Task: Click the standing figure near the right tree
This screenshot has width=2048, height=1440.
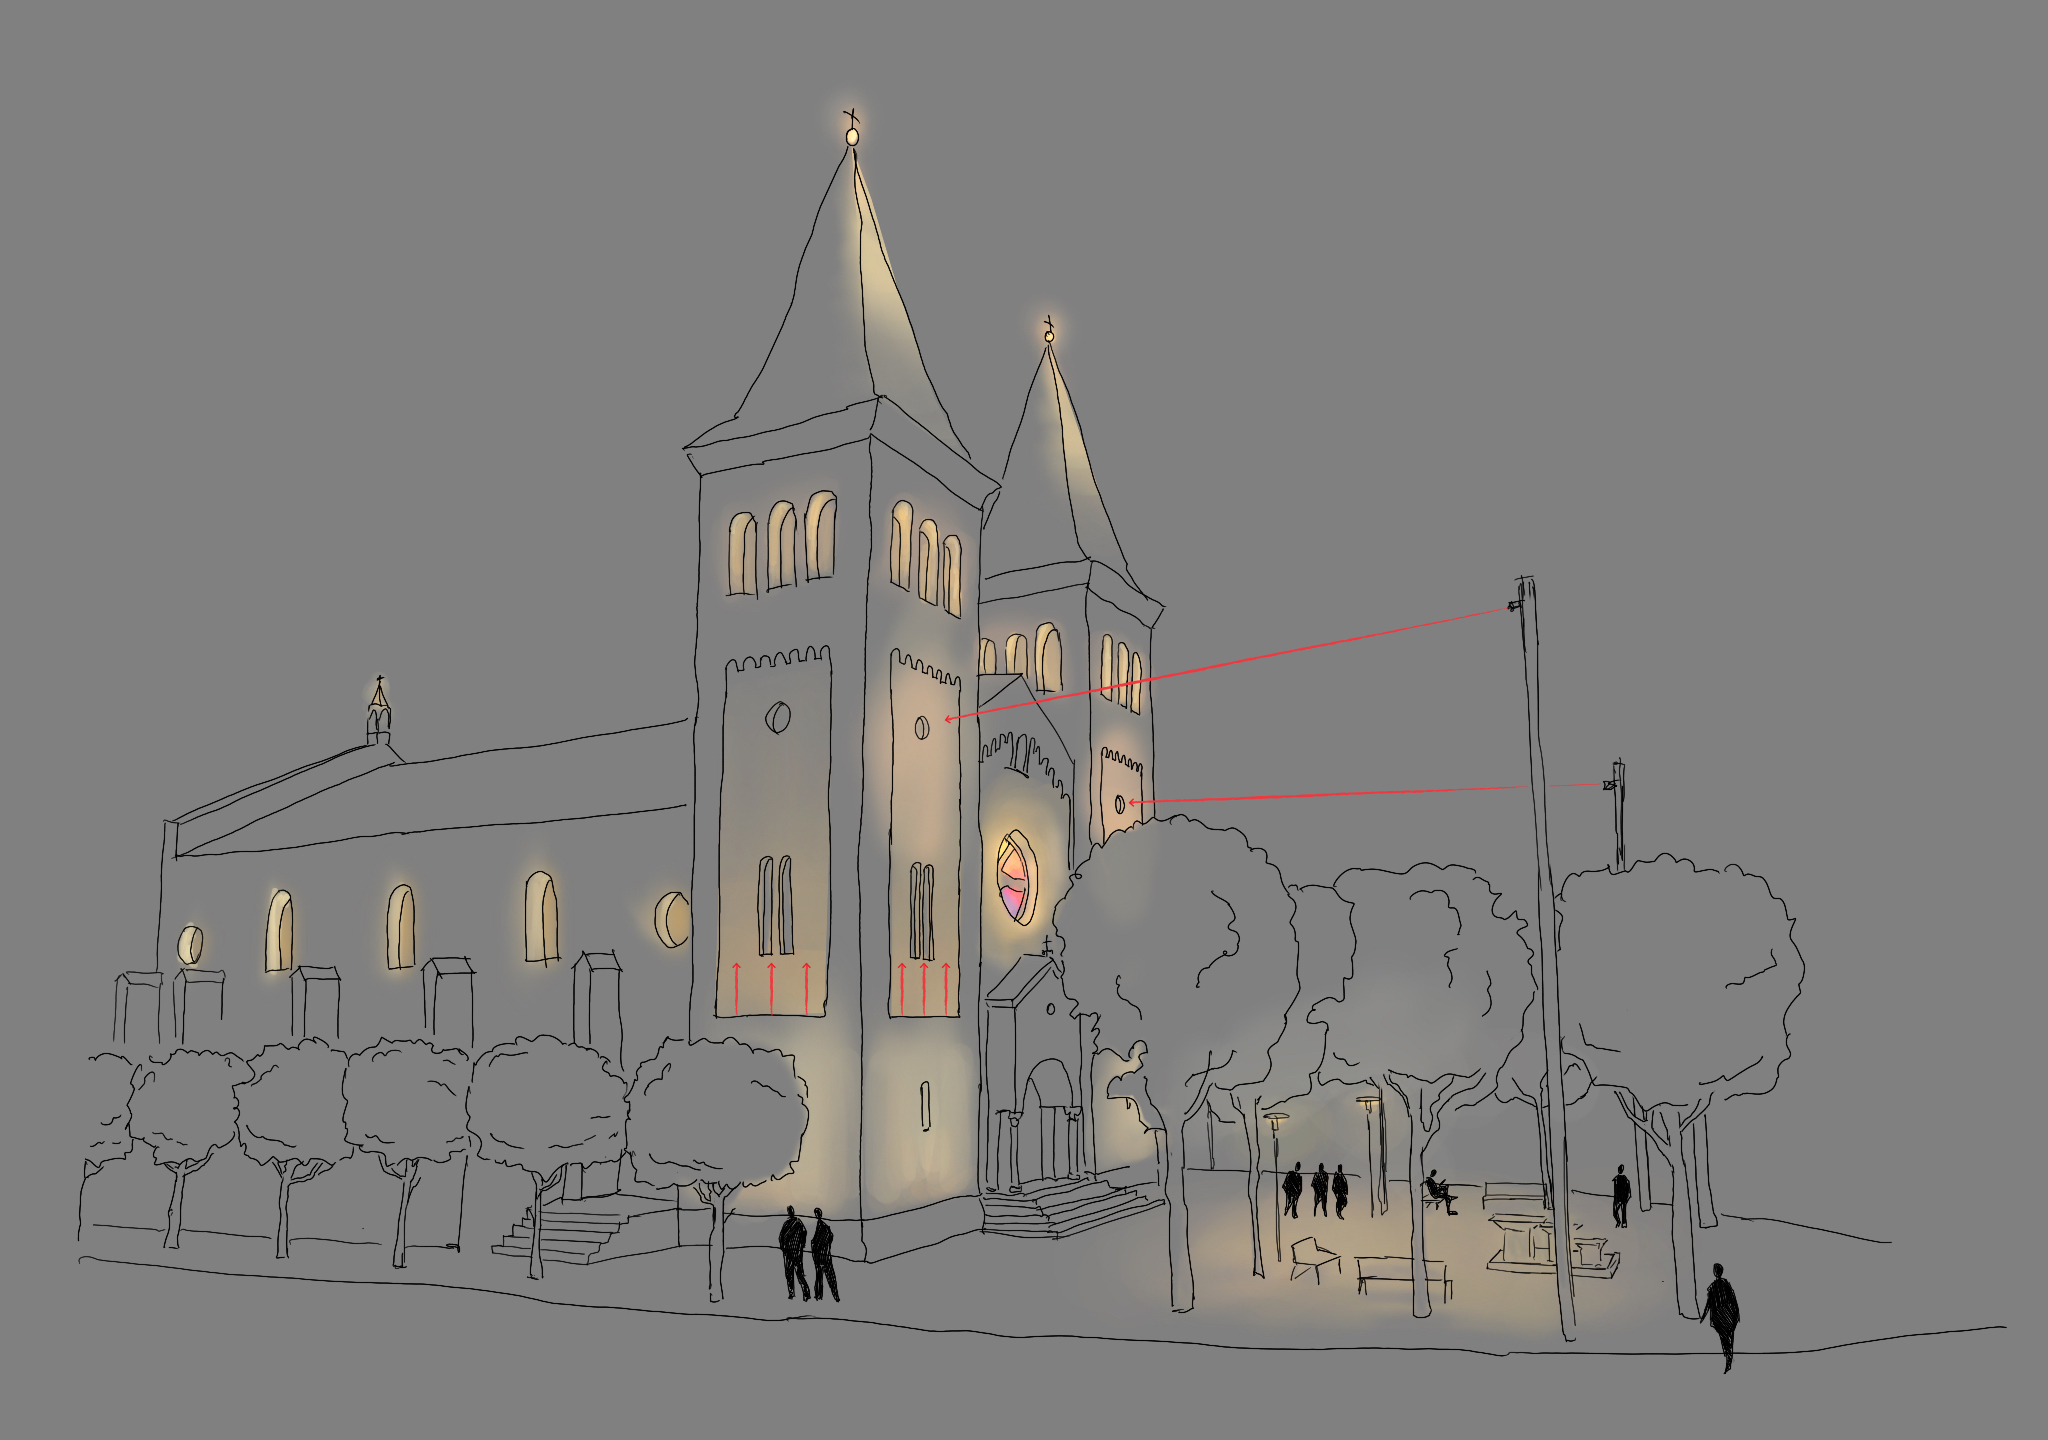Action: click(1621, 1195)
